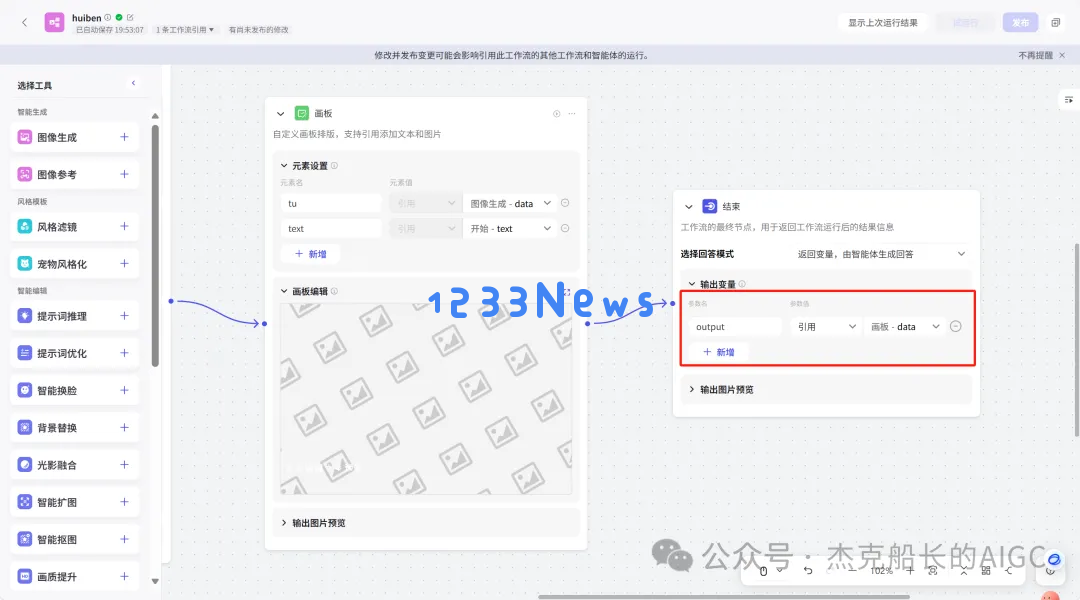Viewport: 1080px width, 600px height.
Task: Add 智能扩图 node with plus
Action: (x=125, y=501)
